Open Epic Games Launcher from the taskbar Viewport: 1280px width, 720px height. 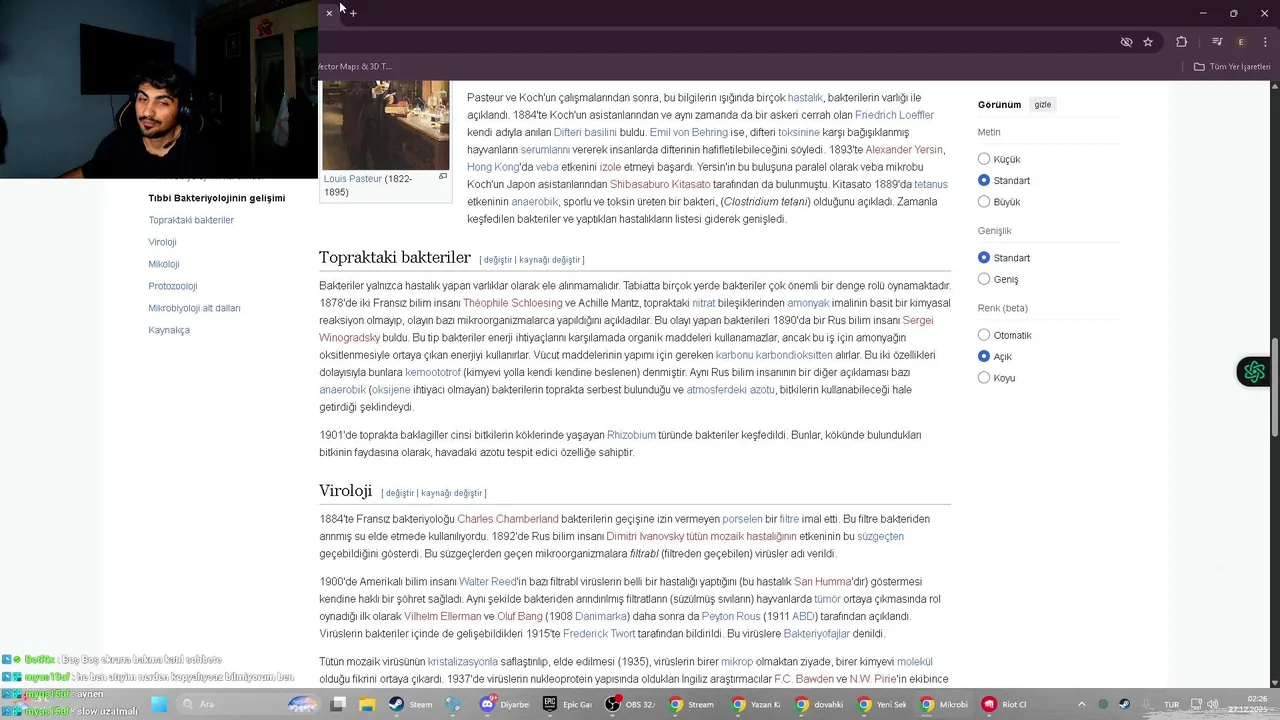(x=567, y=704)
